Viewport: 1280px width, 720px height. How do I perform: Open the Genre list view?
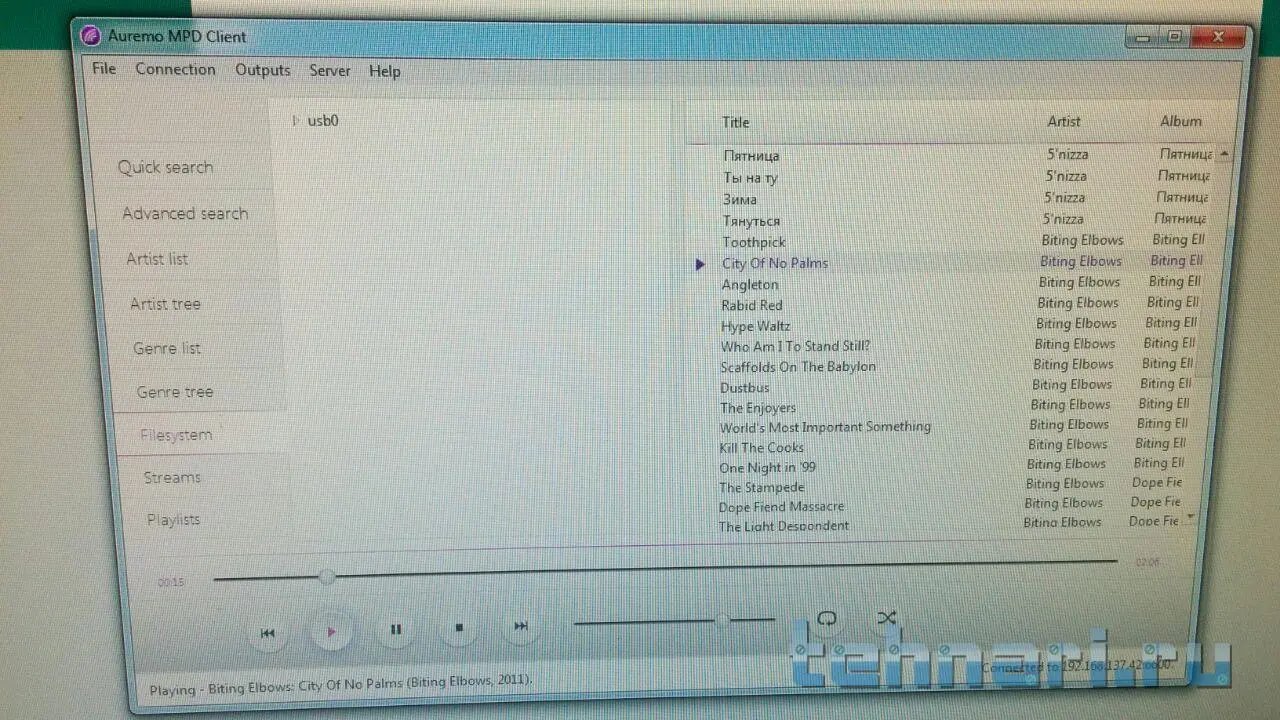click(167, 348)
